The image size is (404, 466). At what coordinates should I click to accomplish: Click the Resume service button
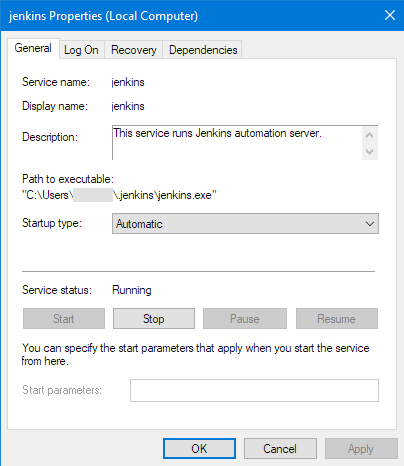click(337, 319)
